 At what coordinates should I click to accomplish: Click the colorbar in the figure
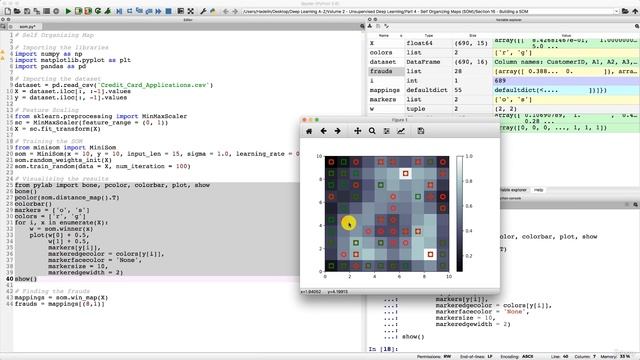(460, 213)
